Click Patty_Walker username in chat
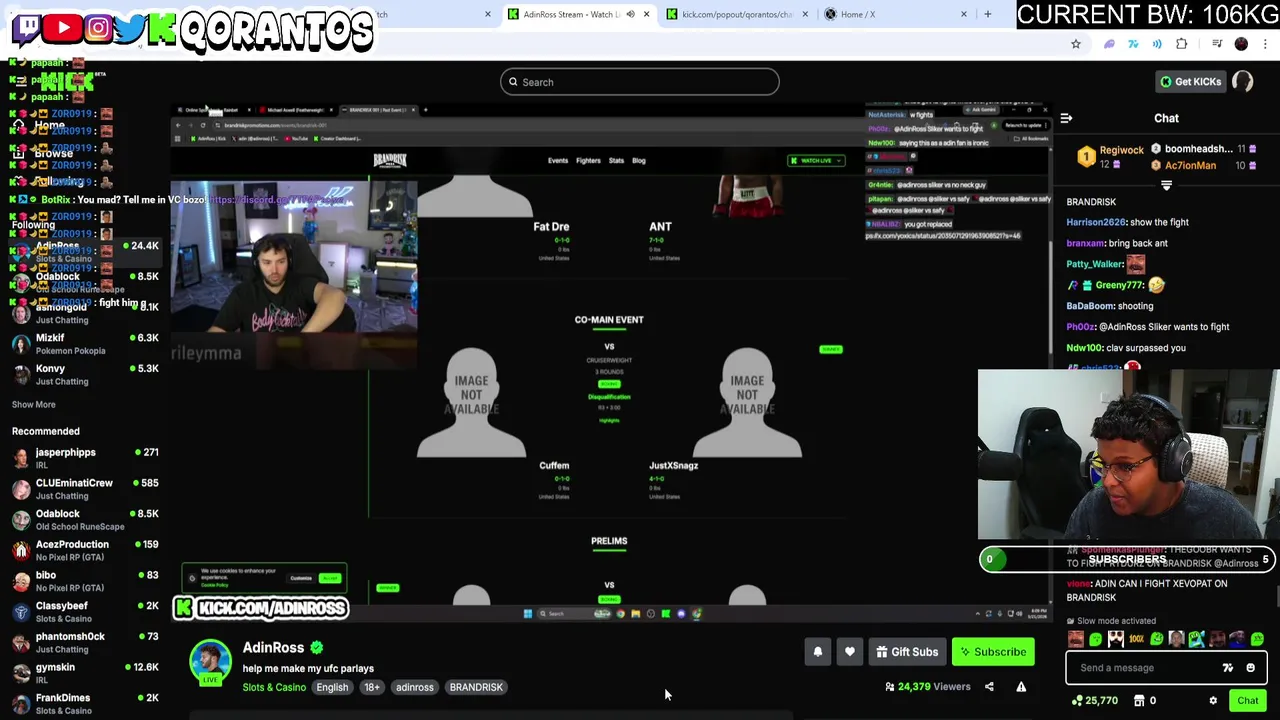 [x=1095, y=264]
